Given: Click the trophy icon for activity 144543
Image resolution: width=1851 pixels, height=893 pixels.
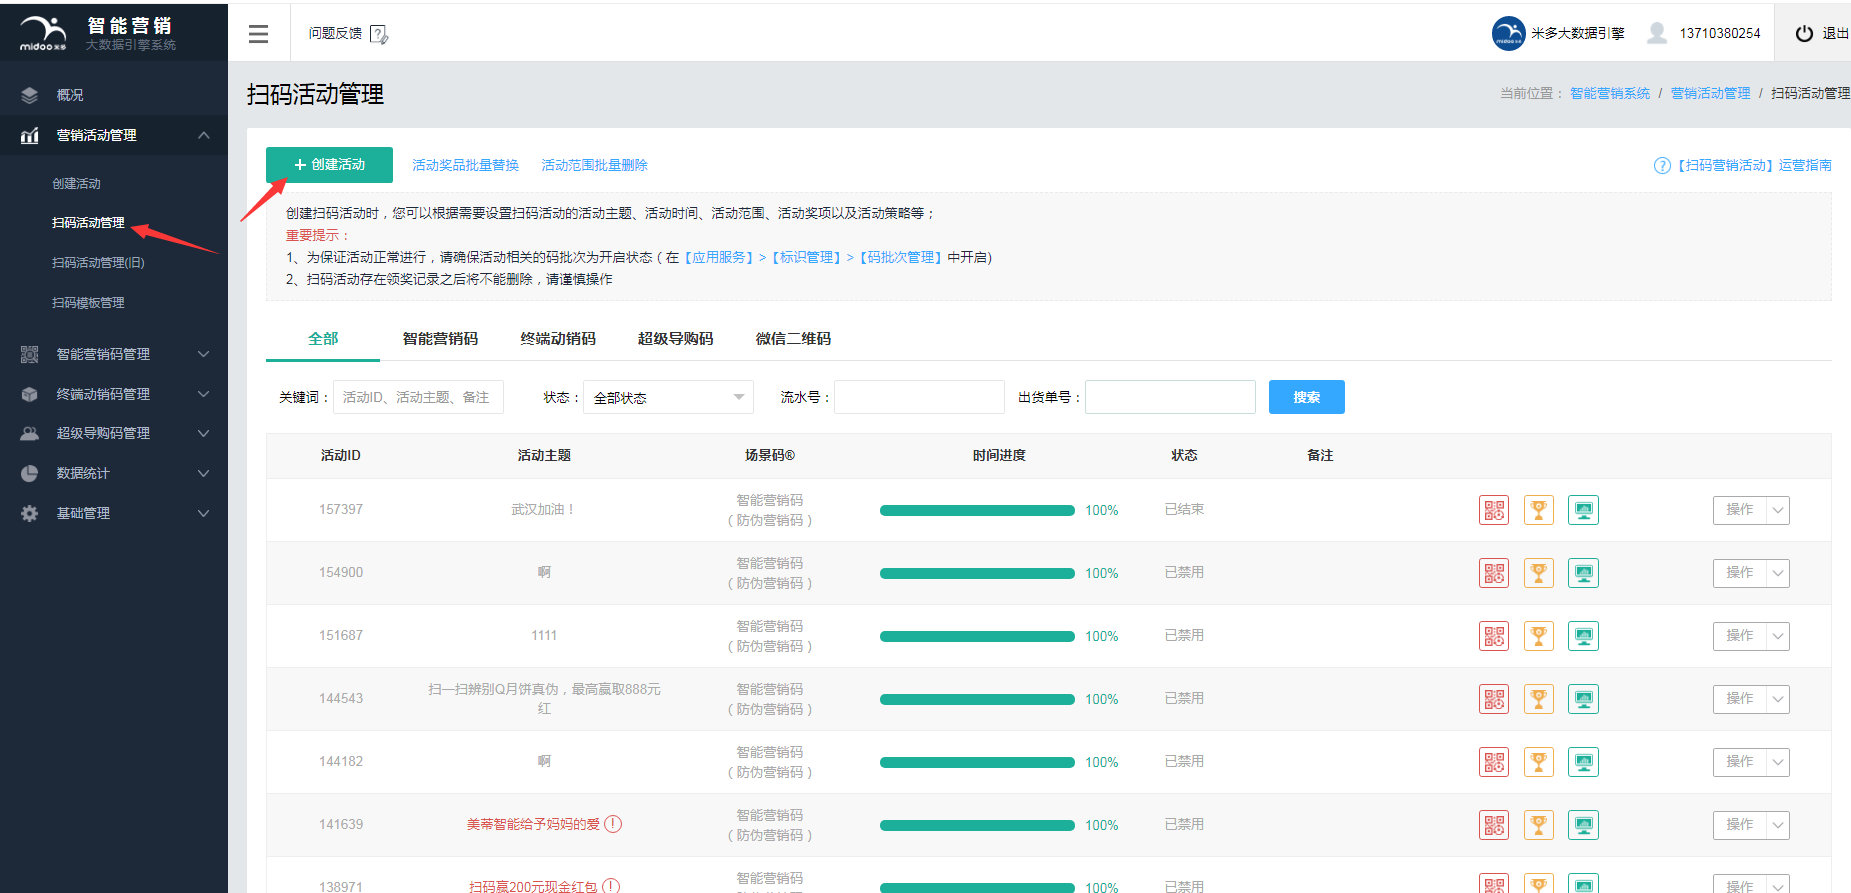Looking at the screenshot, I should coord(1539,699).
